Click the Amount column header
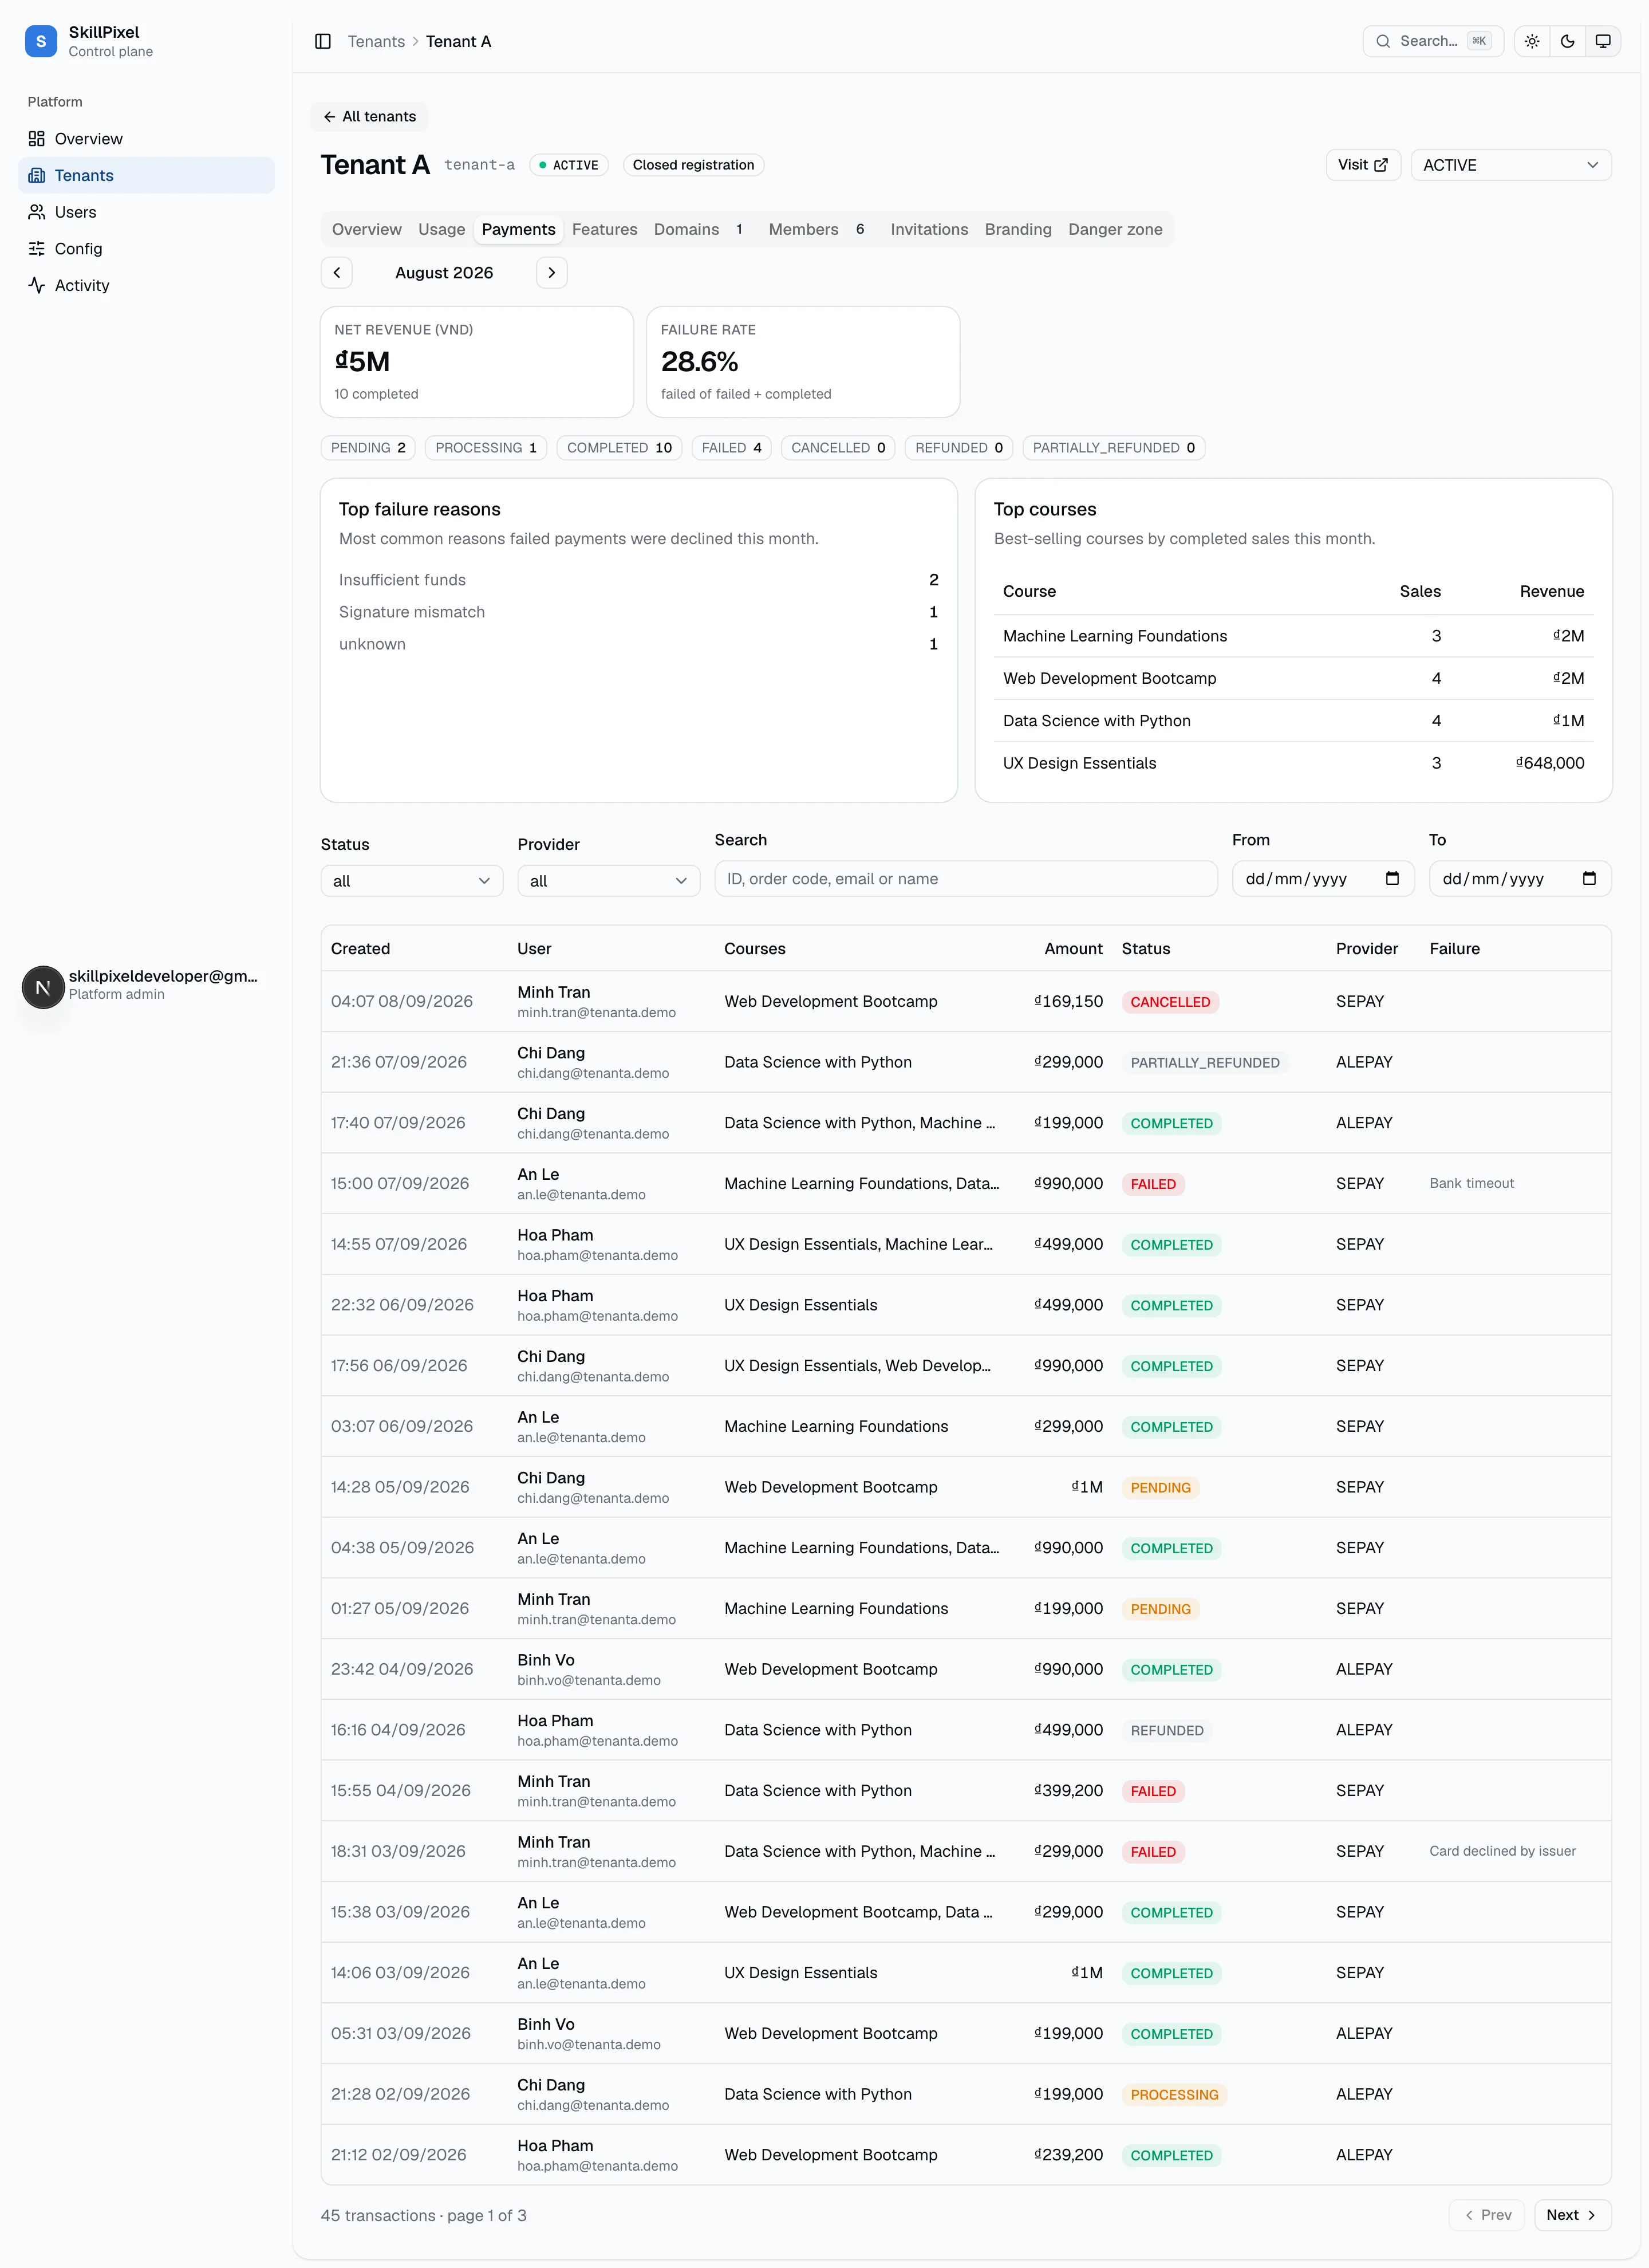 (1073, 949)
